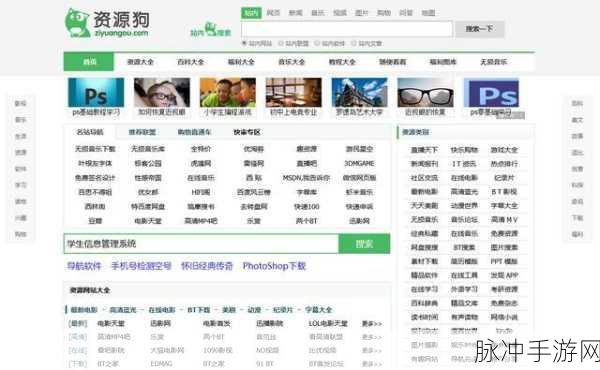Open the 迅影网 link in movie list
This screenshot has width=600, height=370.
[x=160, y=324]
